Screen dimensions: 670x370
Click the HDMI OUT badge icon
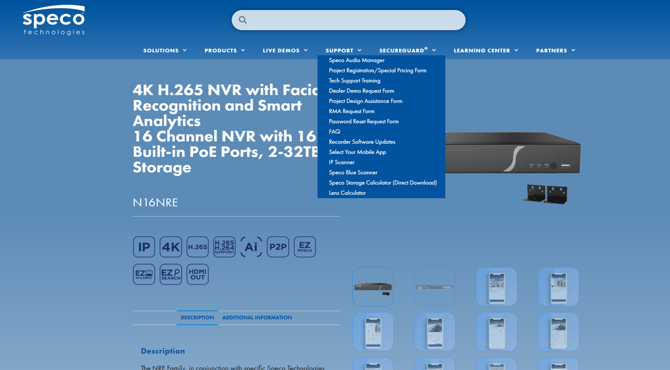coord(197,274)
